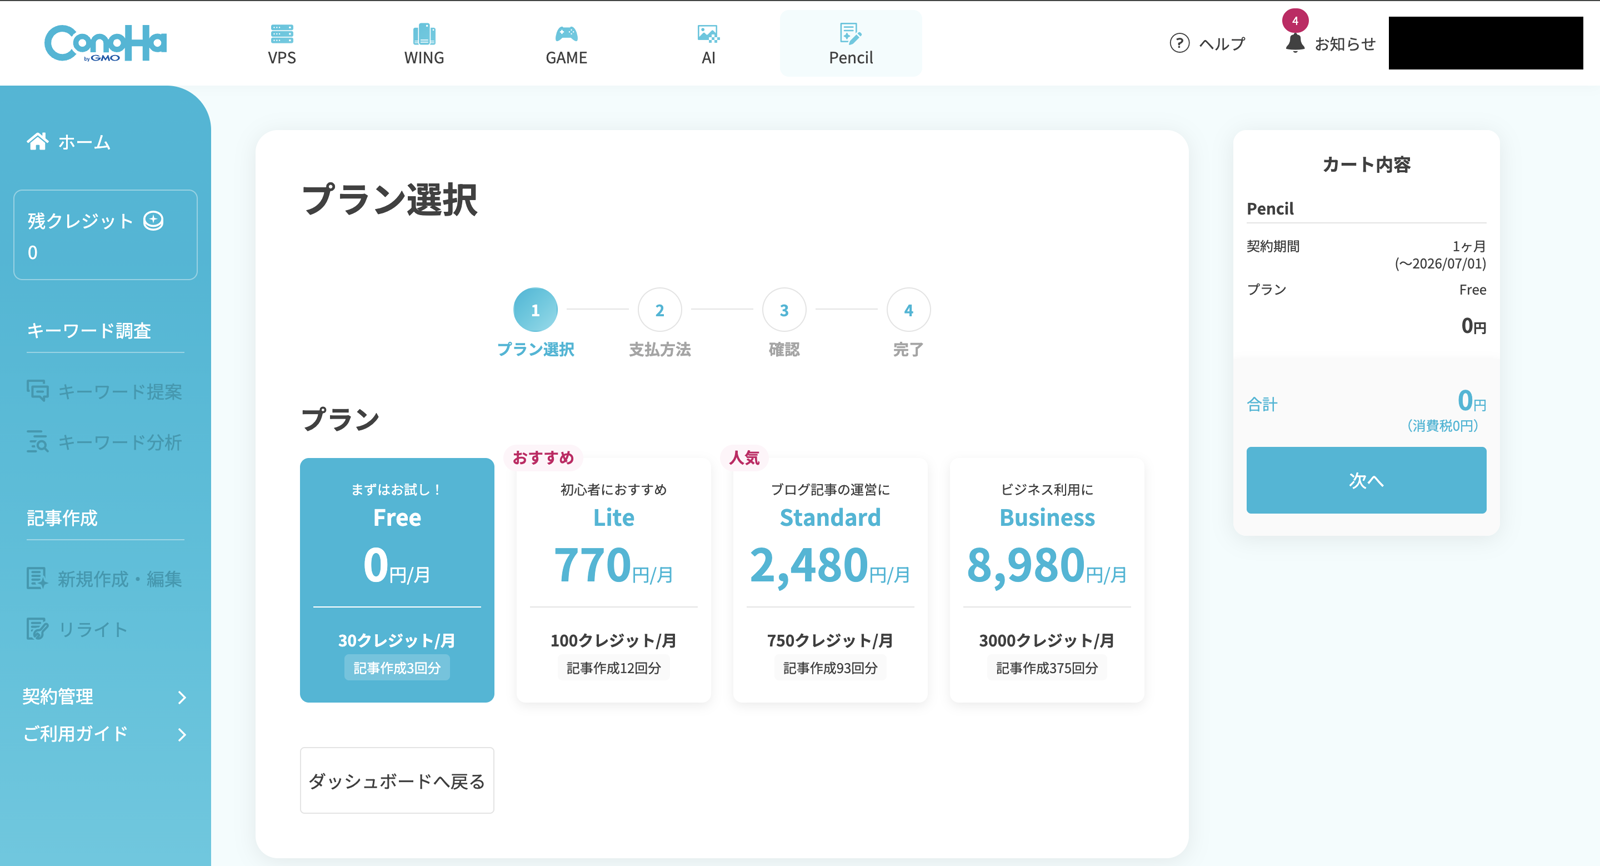Click the カート内容 heading
This screenshot has width=1600, height=866.
1366,165
